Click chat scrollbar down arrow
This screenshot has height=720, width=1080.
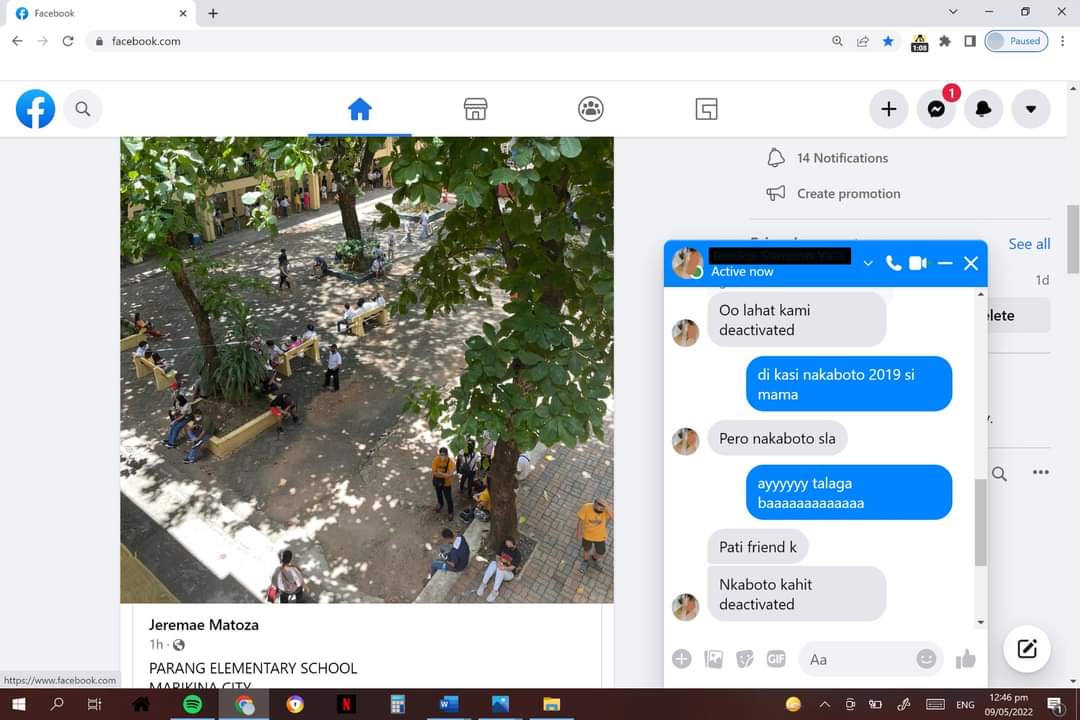tap(981, 622)
